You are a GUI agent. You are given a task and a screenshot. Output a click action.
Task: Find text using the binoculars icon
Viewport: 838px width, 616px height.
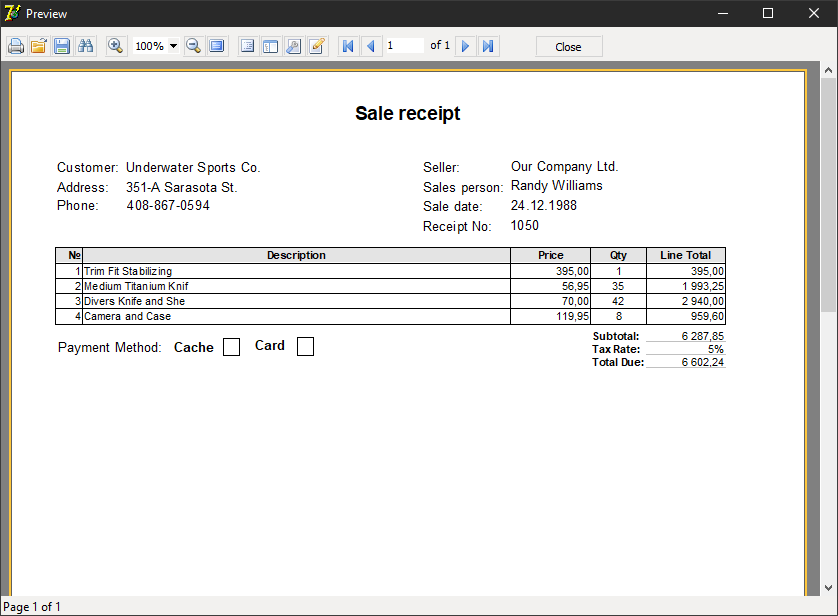(x=86, y=46)
